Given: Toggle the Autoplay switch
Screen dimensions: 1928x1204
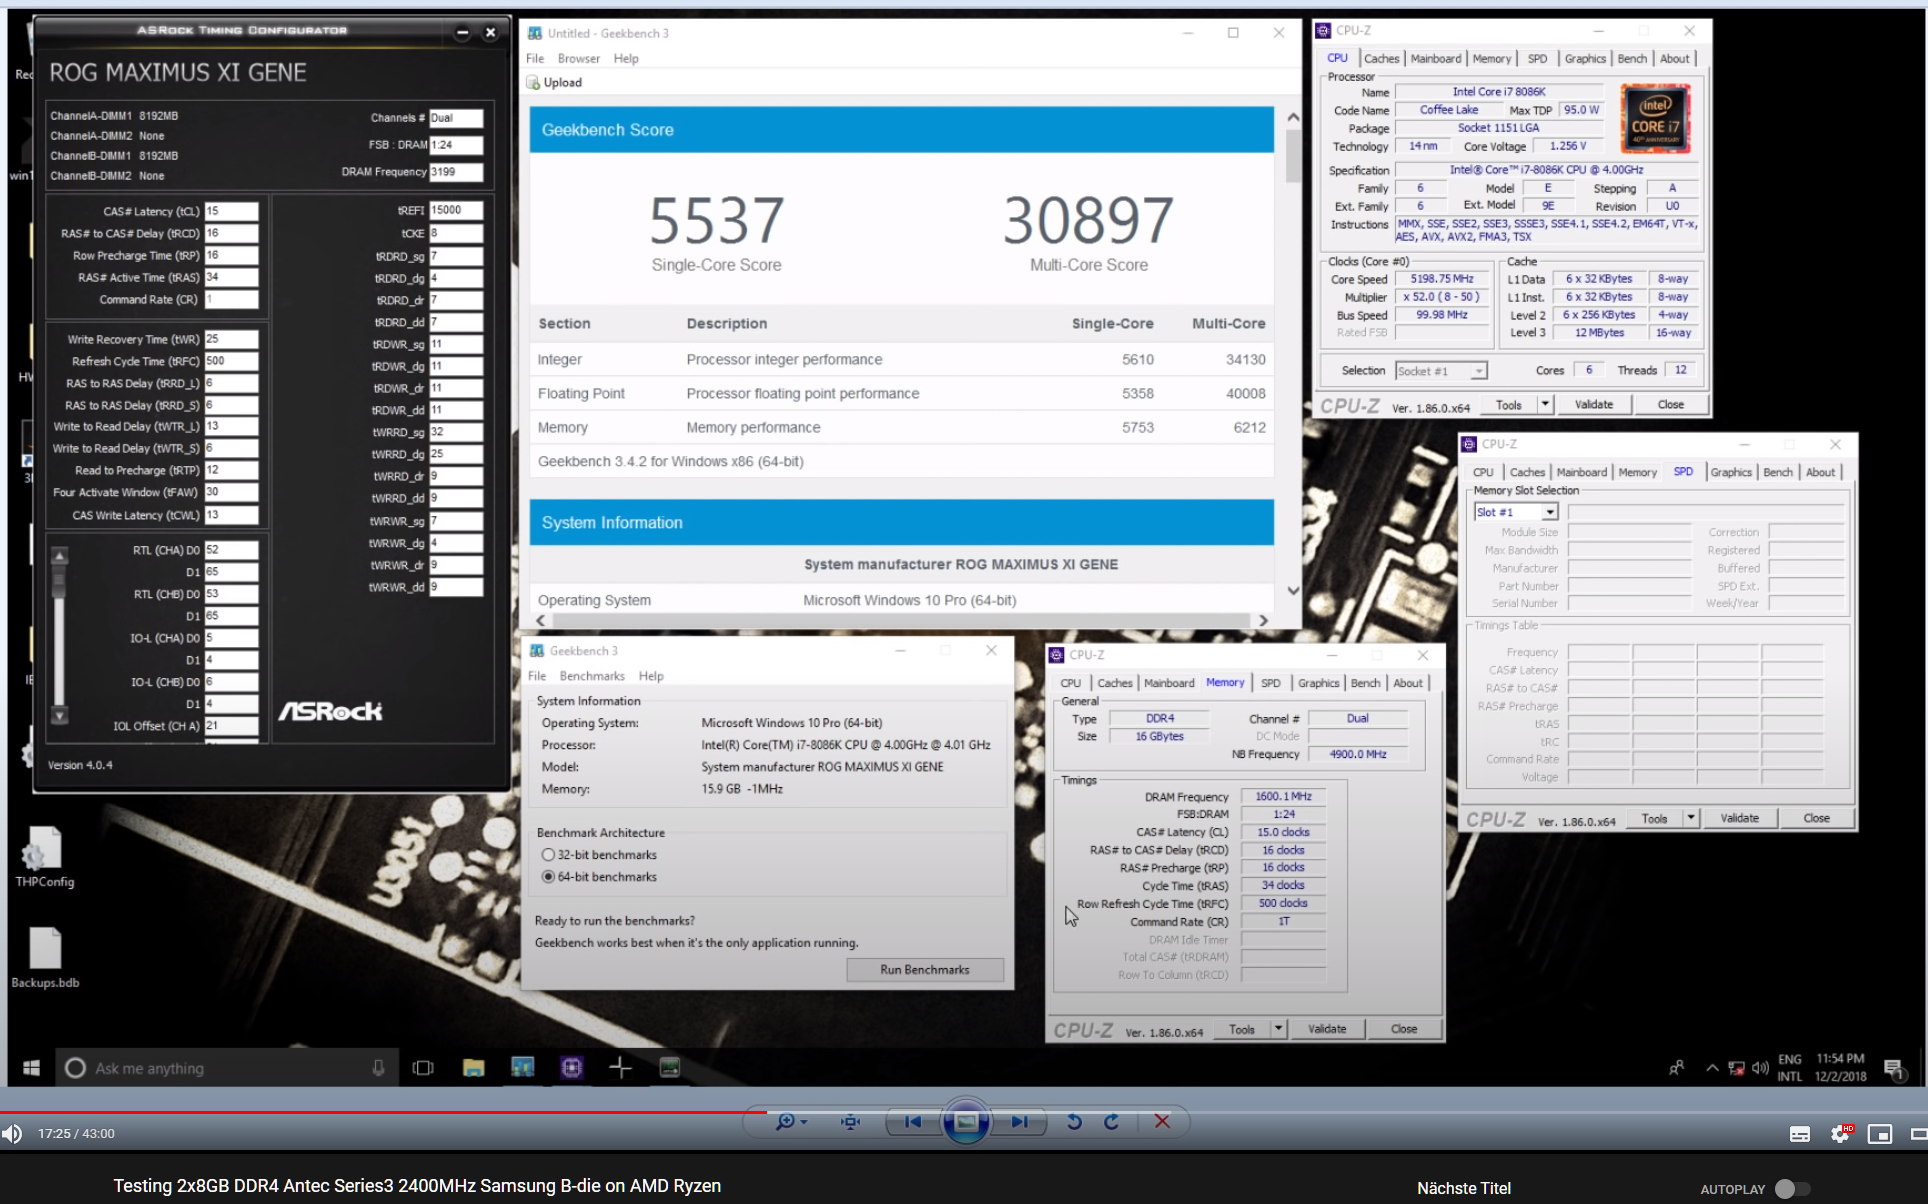Looking at the screenshot, I should [1792, 1189].
